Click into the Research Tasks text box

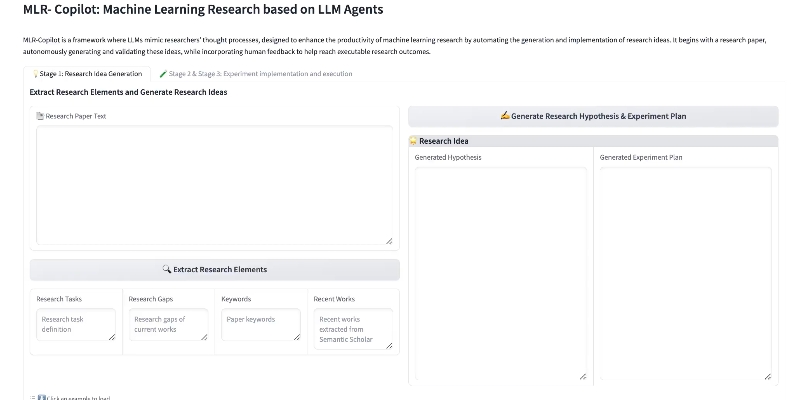coord(76,324)
